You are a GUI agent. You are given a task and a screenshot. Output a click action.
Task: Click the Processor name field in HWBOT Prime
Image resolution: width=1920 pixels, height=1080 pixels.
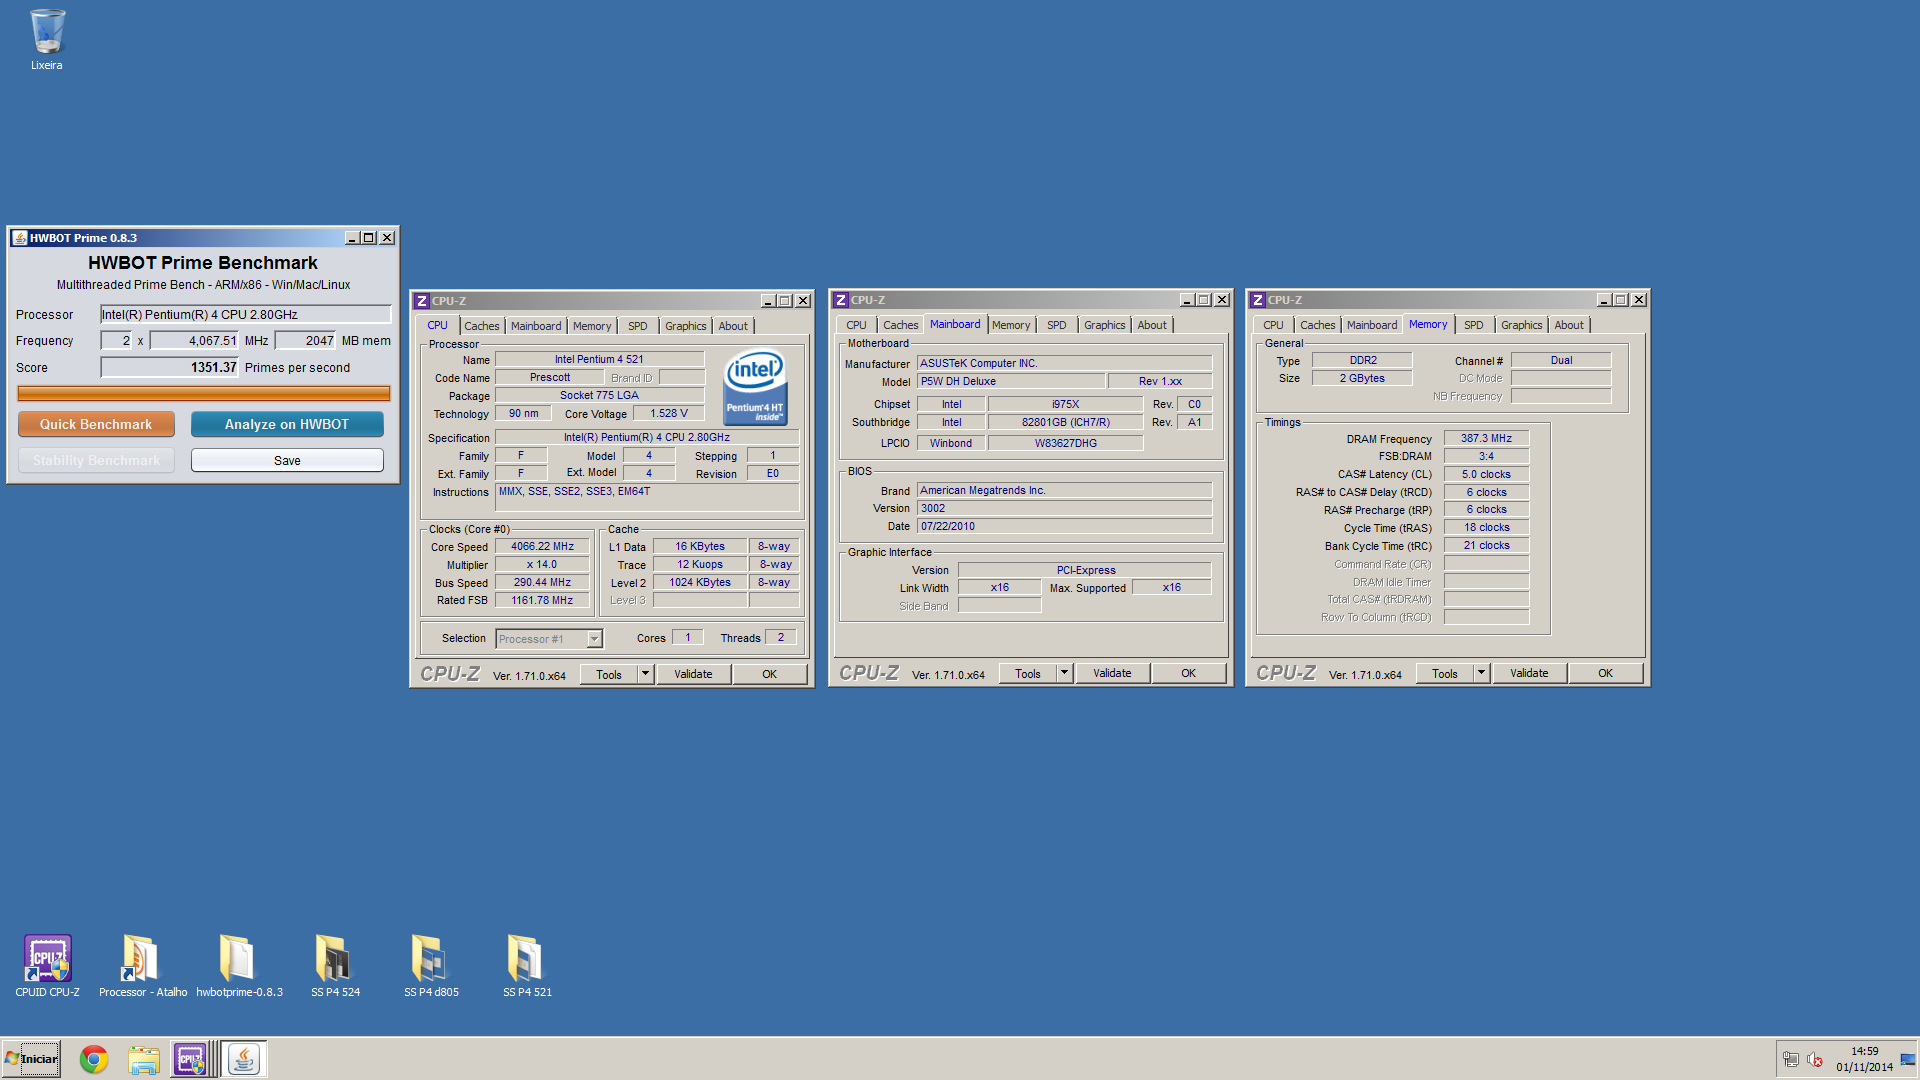coord(245,314)
